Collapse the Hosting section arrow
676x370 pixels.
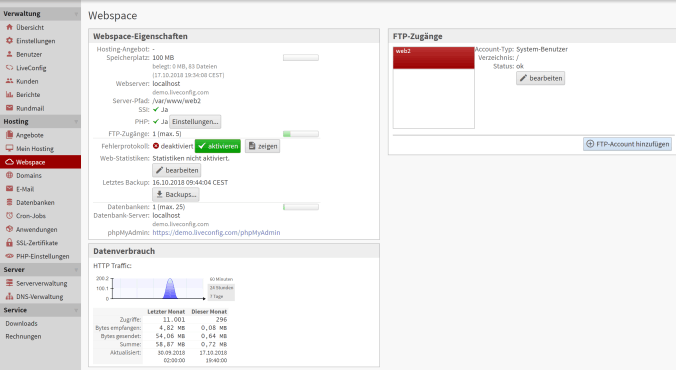tap(76, 122)
